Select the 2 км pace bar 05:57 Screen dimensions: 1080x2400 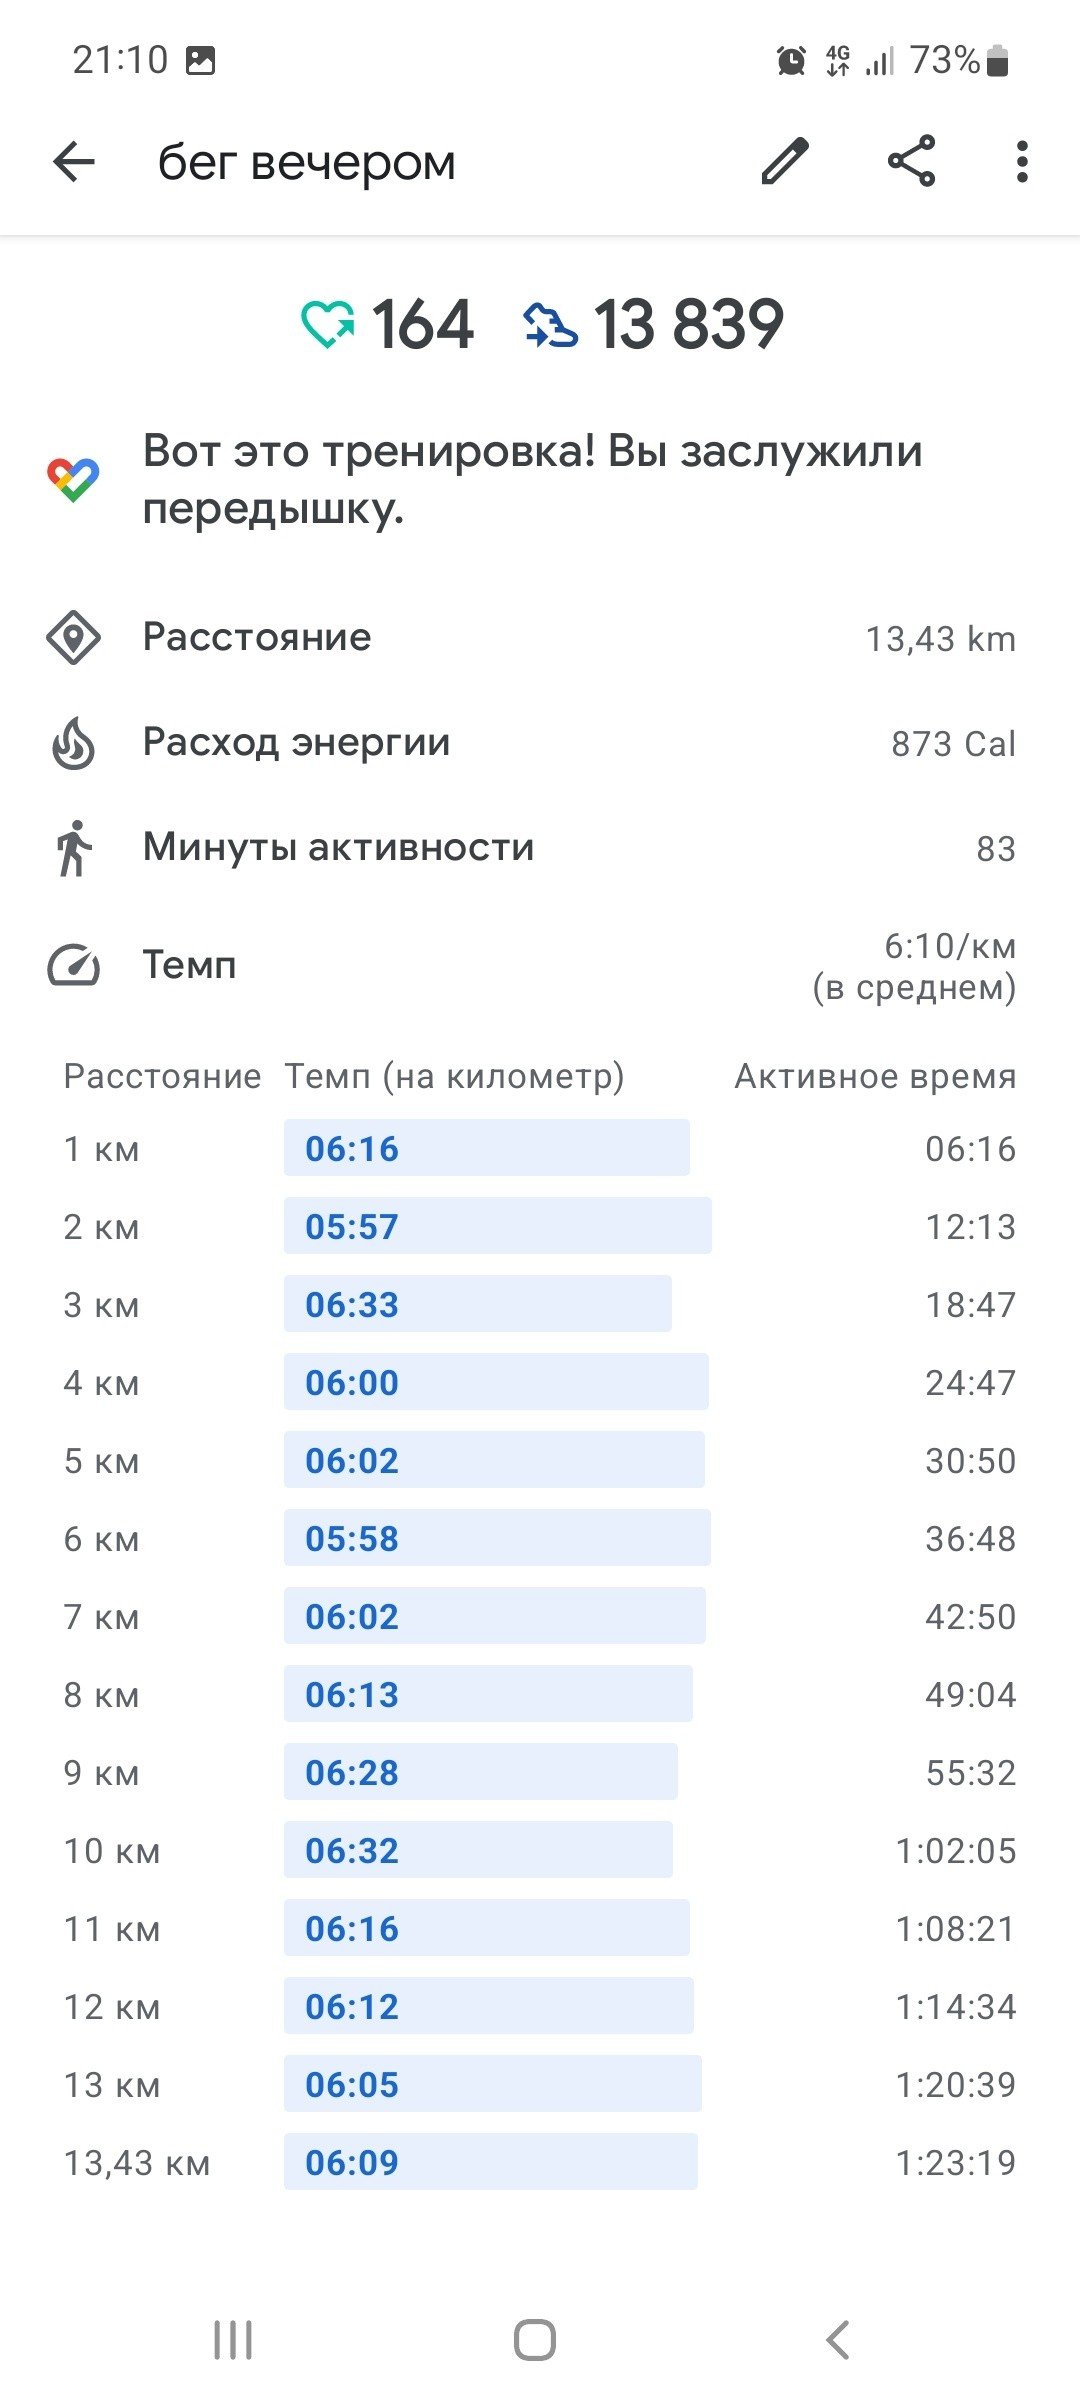point(497,1226)
